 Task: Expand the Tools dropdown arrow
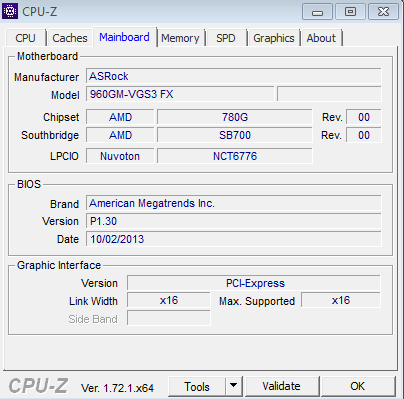click(x=234, y=387)
